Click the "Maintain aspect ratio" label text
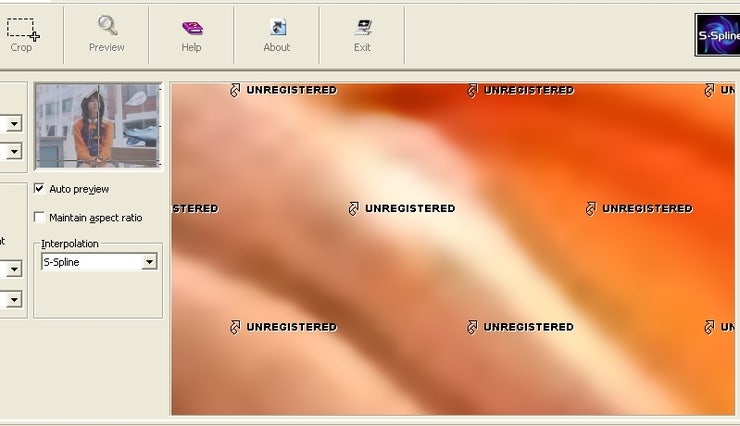Viewport: 740px width, 426px height. pos(95,218)
